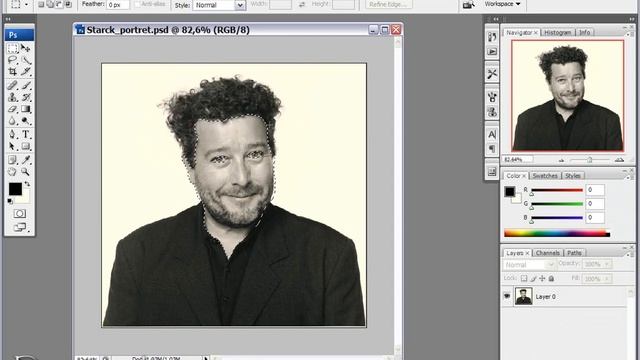Select the Blur tool
Screen dimensions: 640x360
point(13,121)
